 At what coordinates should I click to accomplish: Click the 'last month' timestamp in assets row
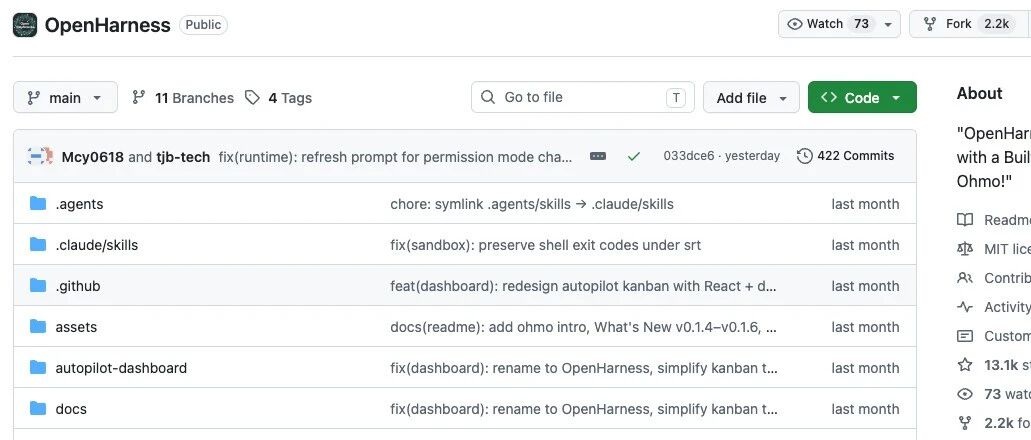pyautogui.click(x=865, y=327)
